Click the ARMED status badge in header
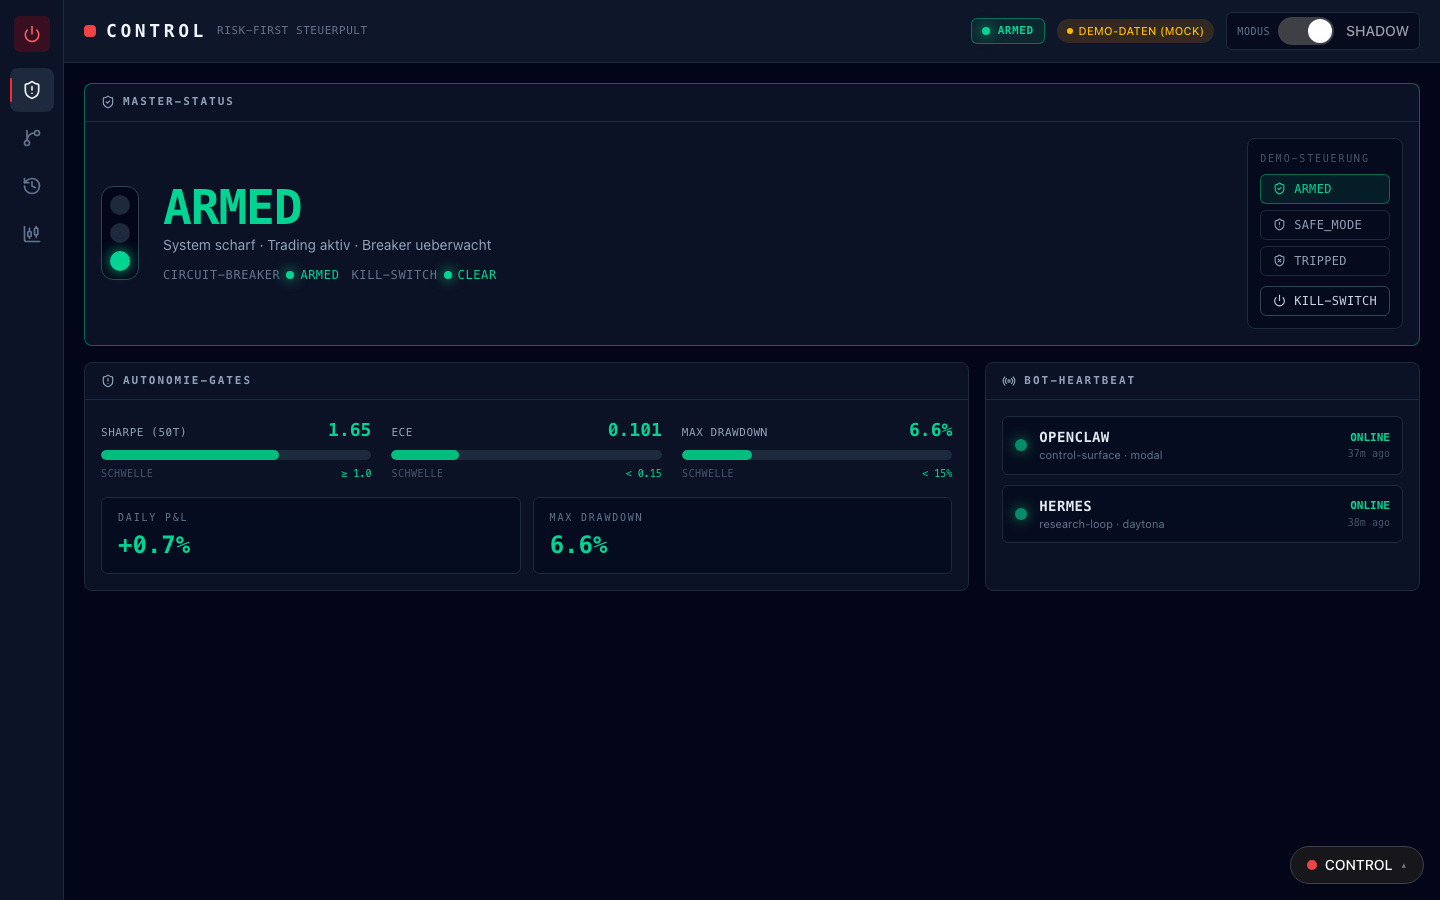Viewport: 1440px width, 900px height. (1008, 31)
